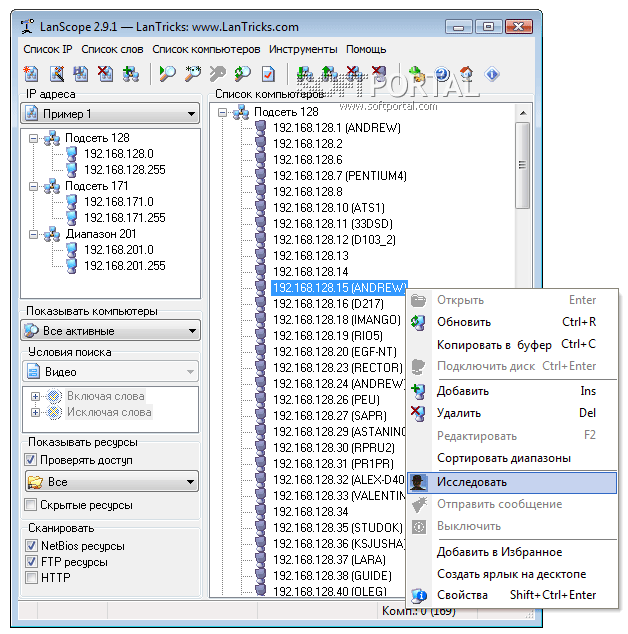Image resolution: width=628 pixels, height=634 pixels.
Task: Expand the Исключая слова node
Action: coord(35,412)
